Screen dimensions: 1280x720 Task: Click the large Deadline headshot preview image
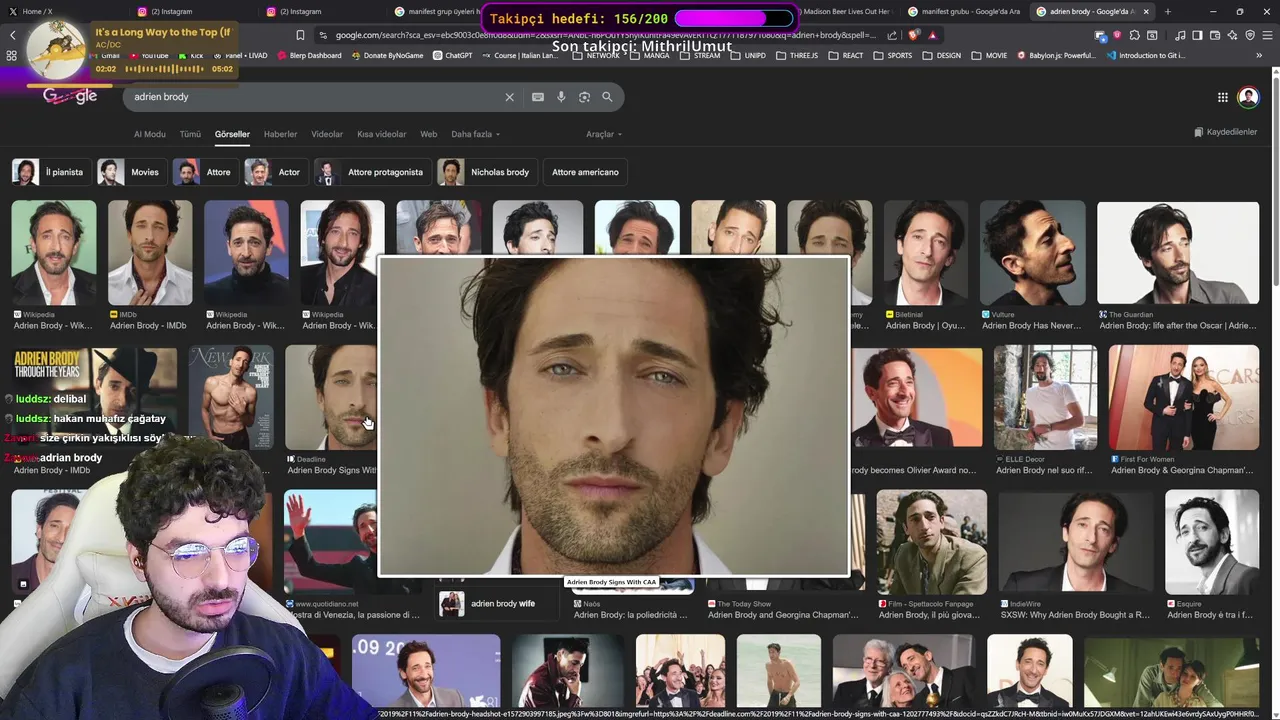(614, 417)
